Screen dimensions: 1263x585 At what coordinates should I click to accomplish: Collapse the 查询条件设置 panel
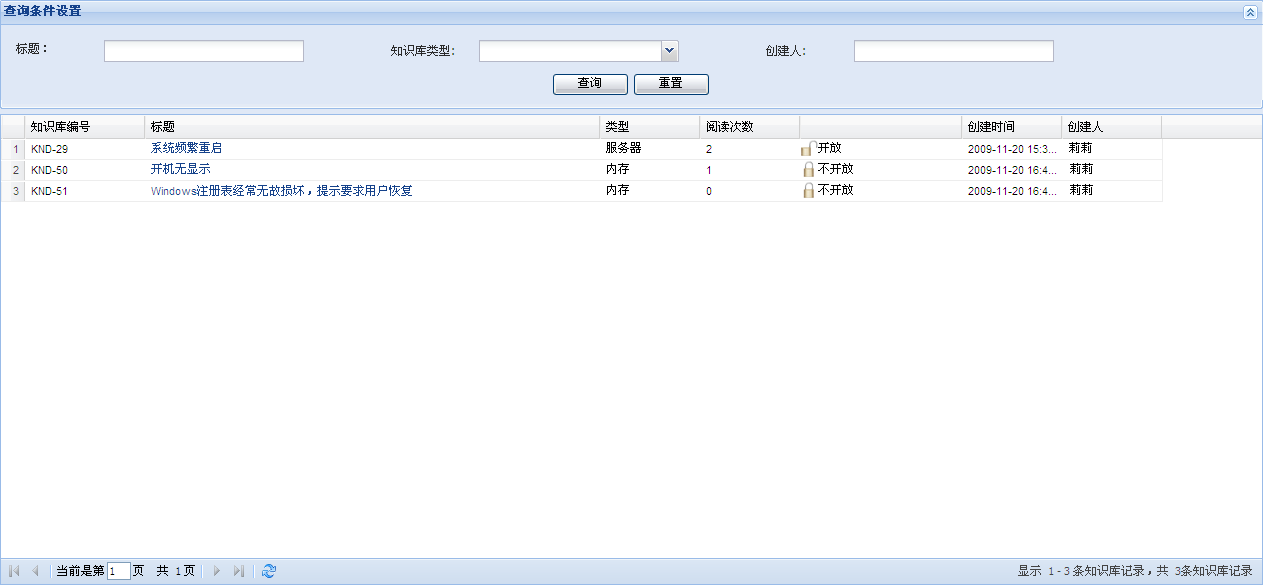click(x=1249, y=12)
